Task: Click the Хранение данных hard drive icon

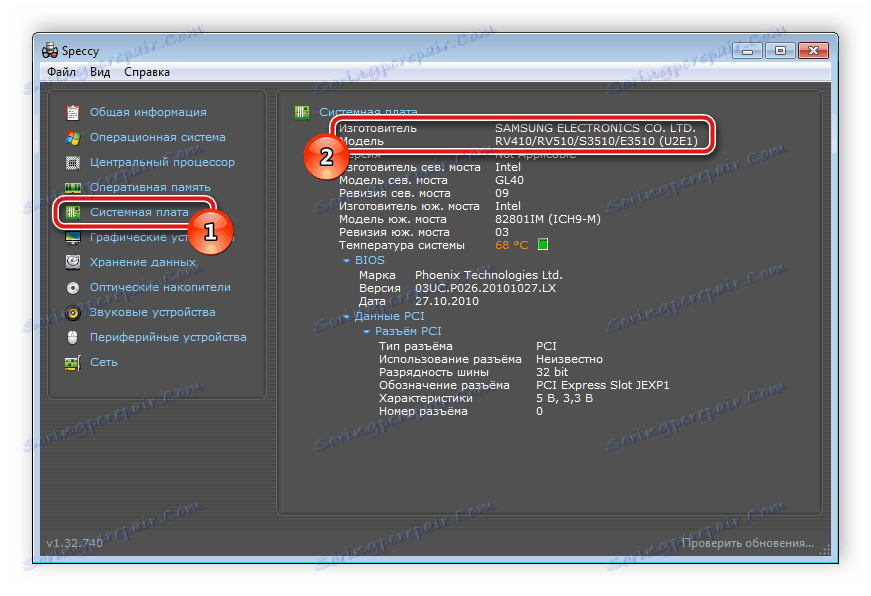Action: pos(73,262)
